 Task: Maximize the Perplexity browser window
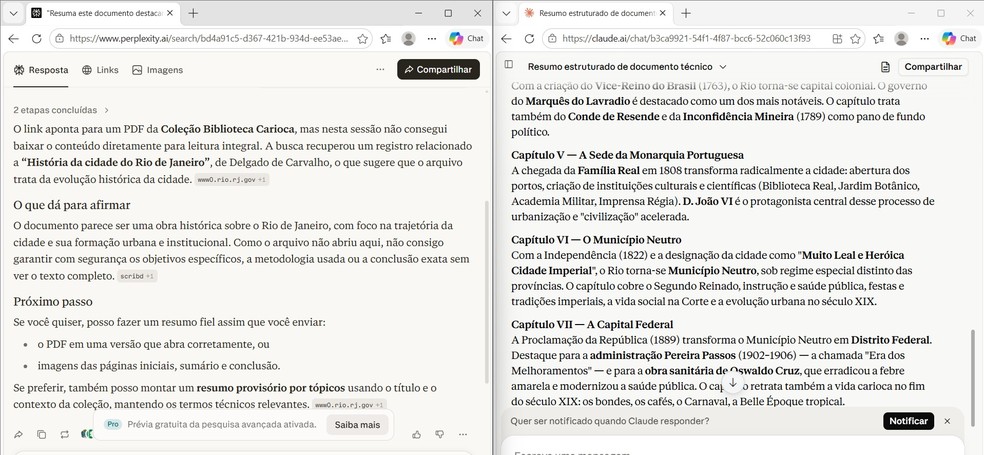coord(448,13)
